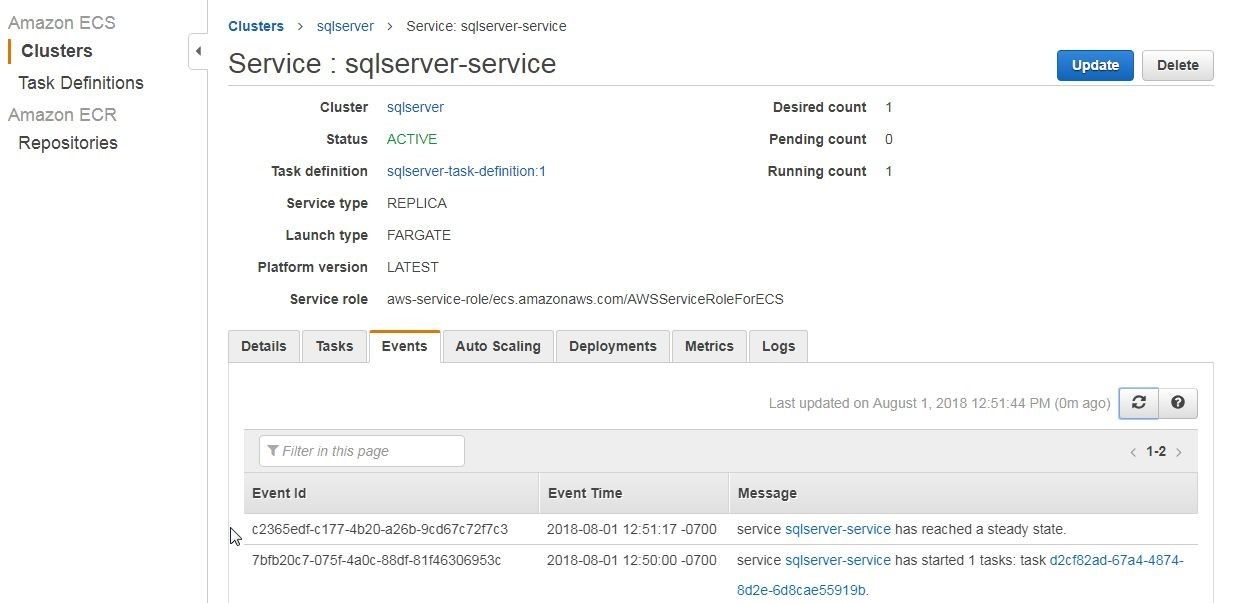Select the Events tab
This screenshot has height=603, width=1241.
pos(404,346)
